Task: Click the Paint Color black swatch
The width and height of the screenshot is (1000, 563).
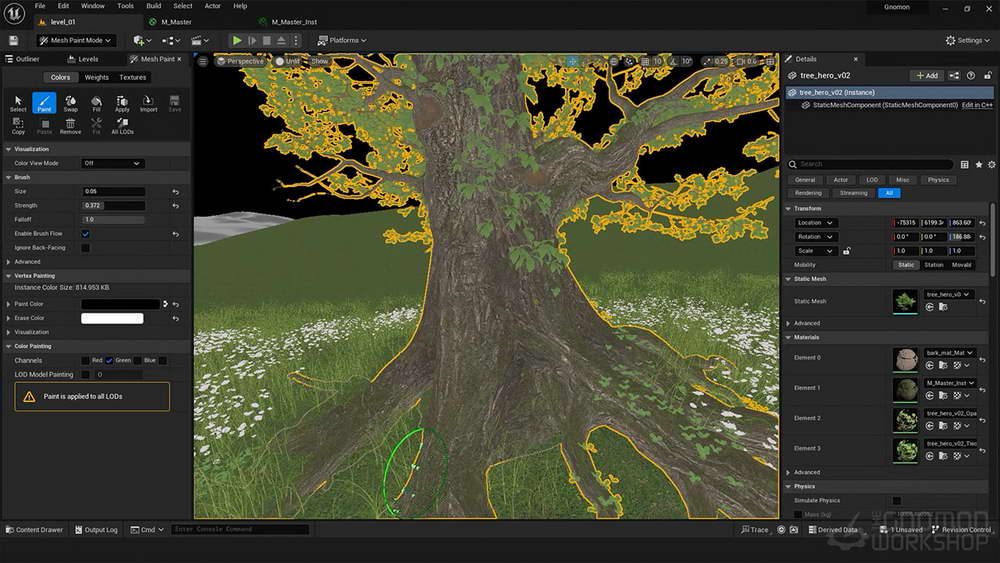Action: [119, 304]
